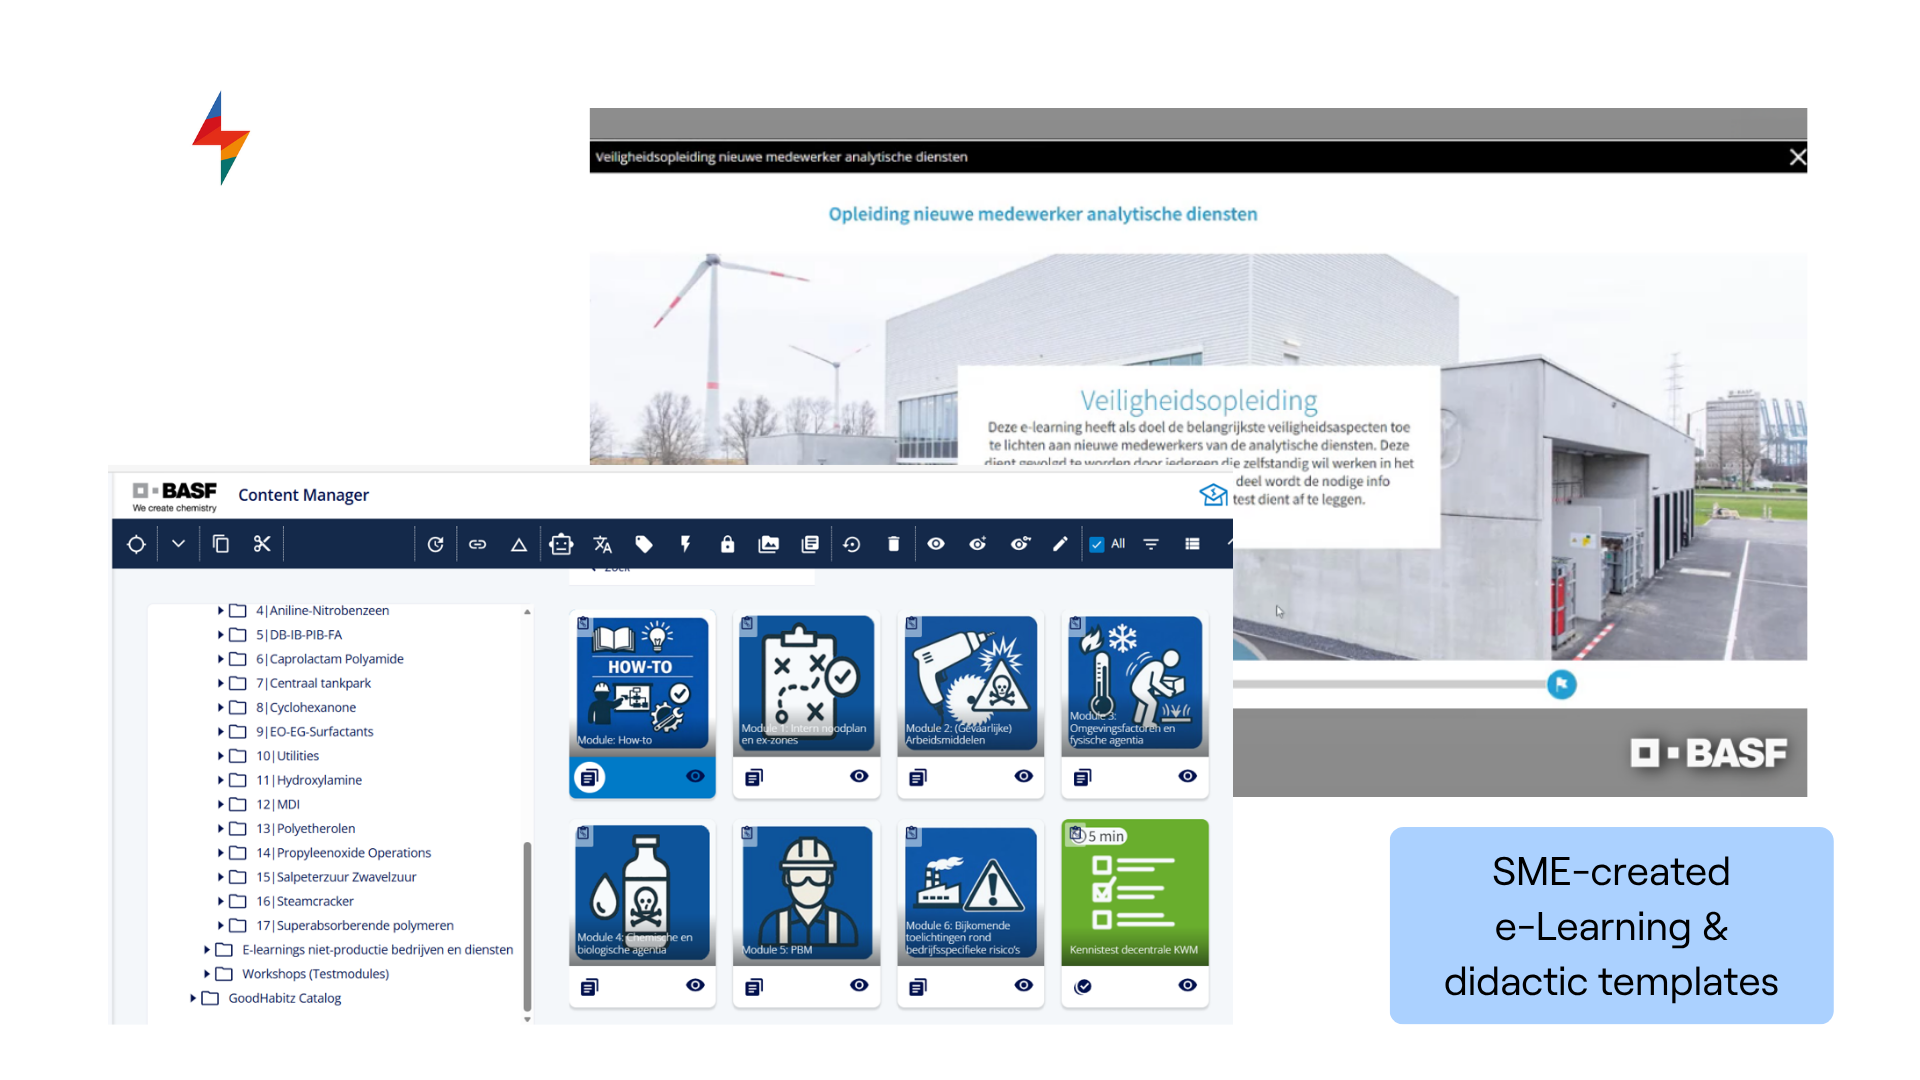Image resolution: width=1920 pixels, height=1080 pixels.
Task: Click the padlock lock icon
Action: tap(727, 544)
